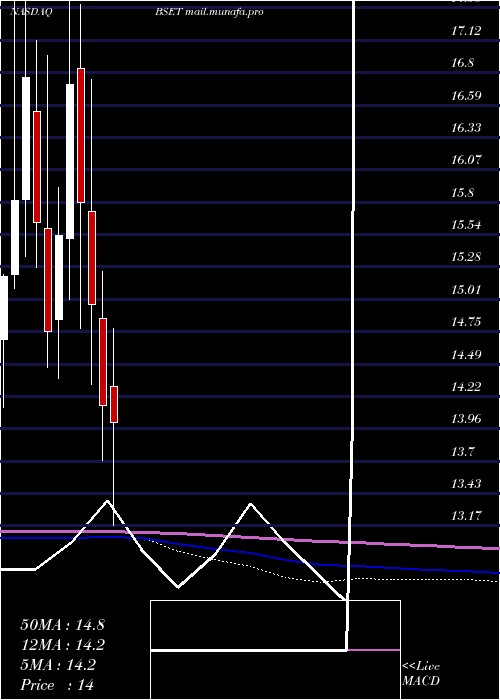Select the 13.7 price axis label

click(462, 452)
